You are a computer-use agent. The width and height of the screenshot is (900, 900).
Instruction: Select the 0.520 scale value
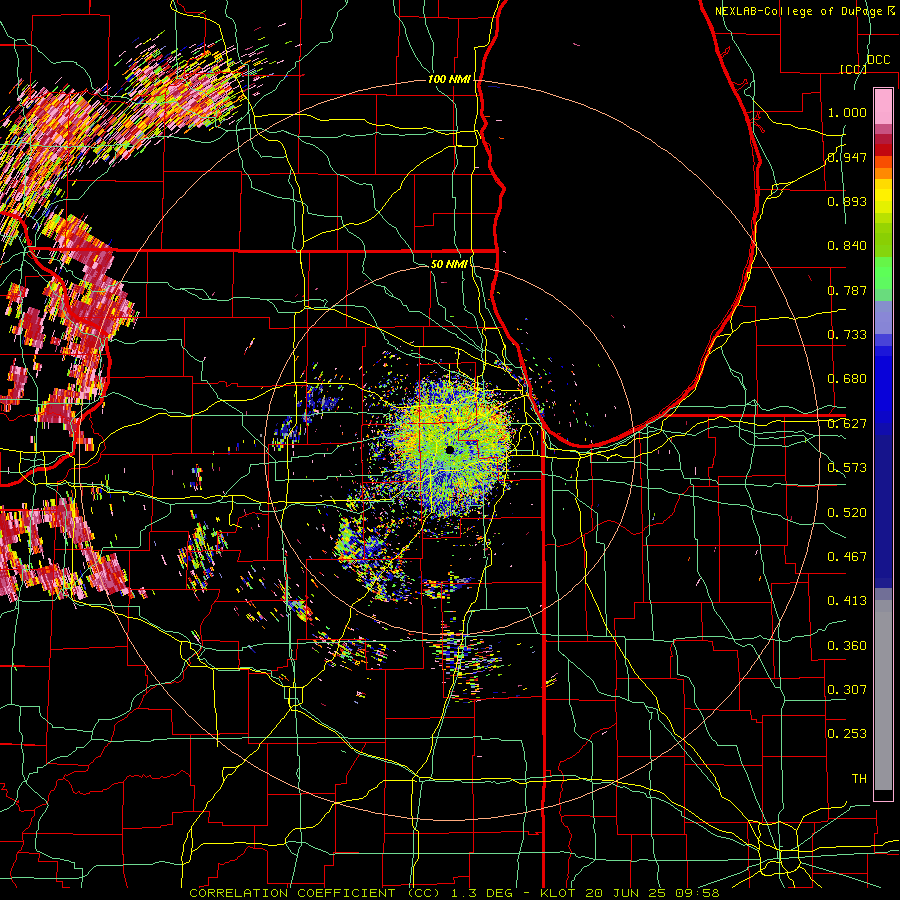click(847, 513)
